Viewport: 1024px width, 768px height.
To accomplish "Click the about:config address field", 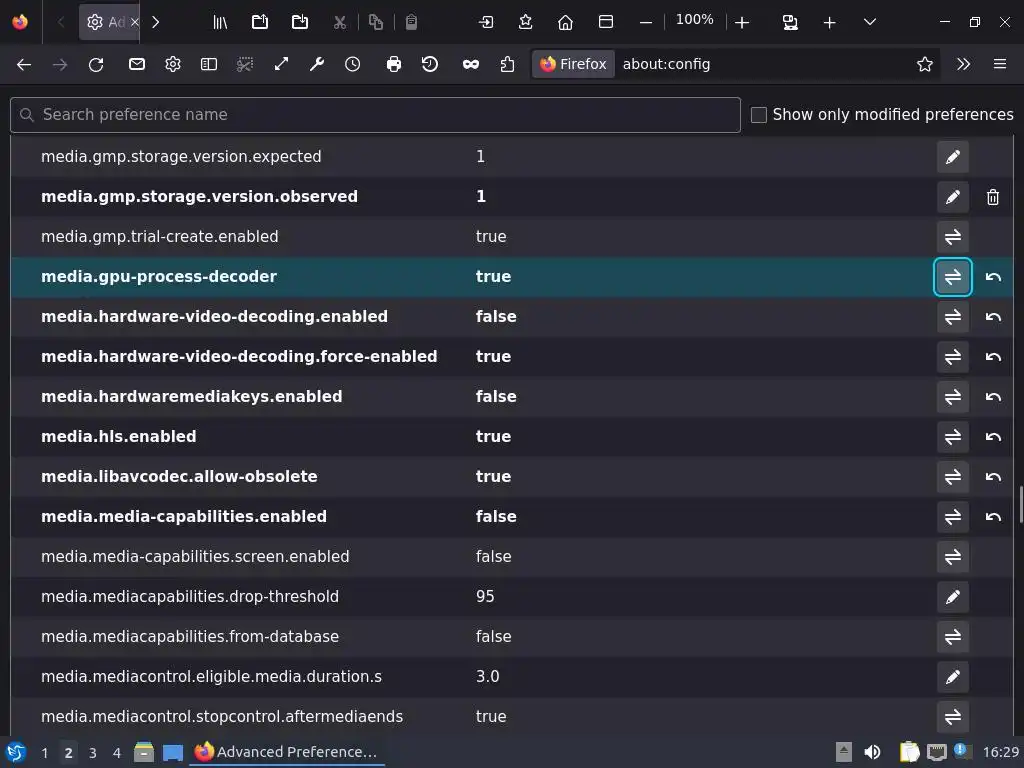I will coord(761,64).
